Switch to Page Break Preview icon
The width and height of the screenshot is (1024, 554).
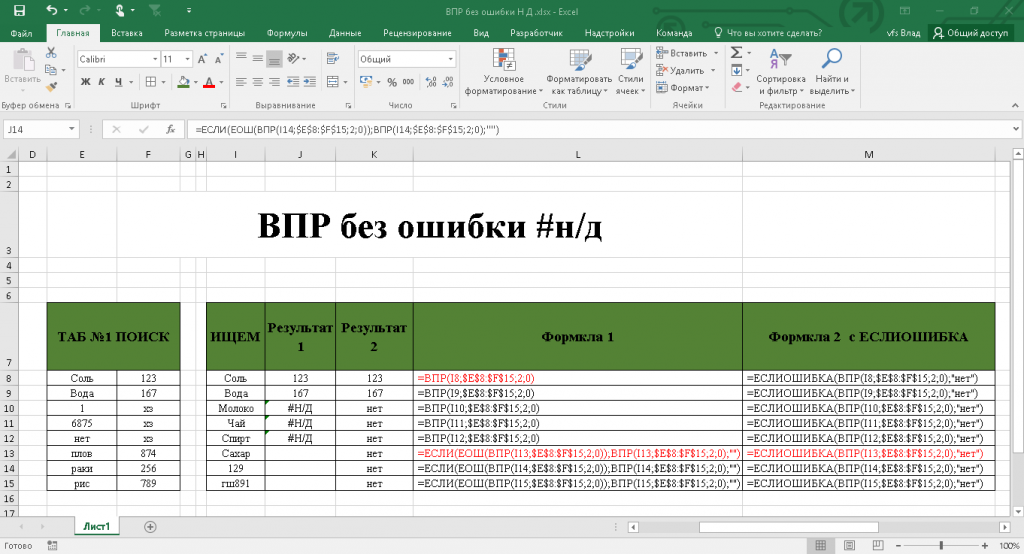click(x=878, y=546)
